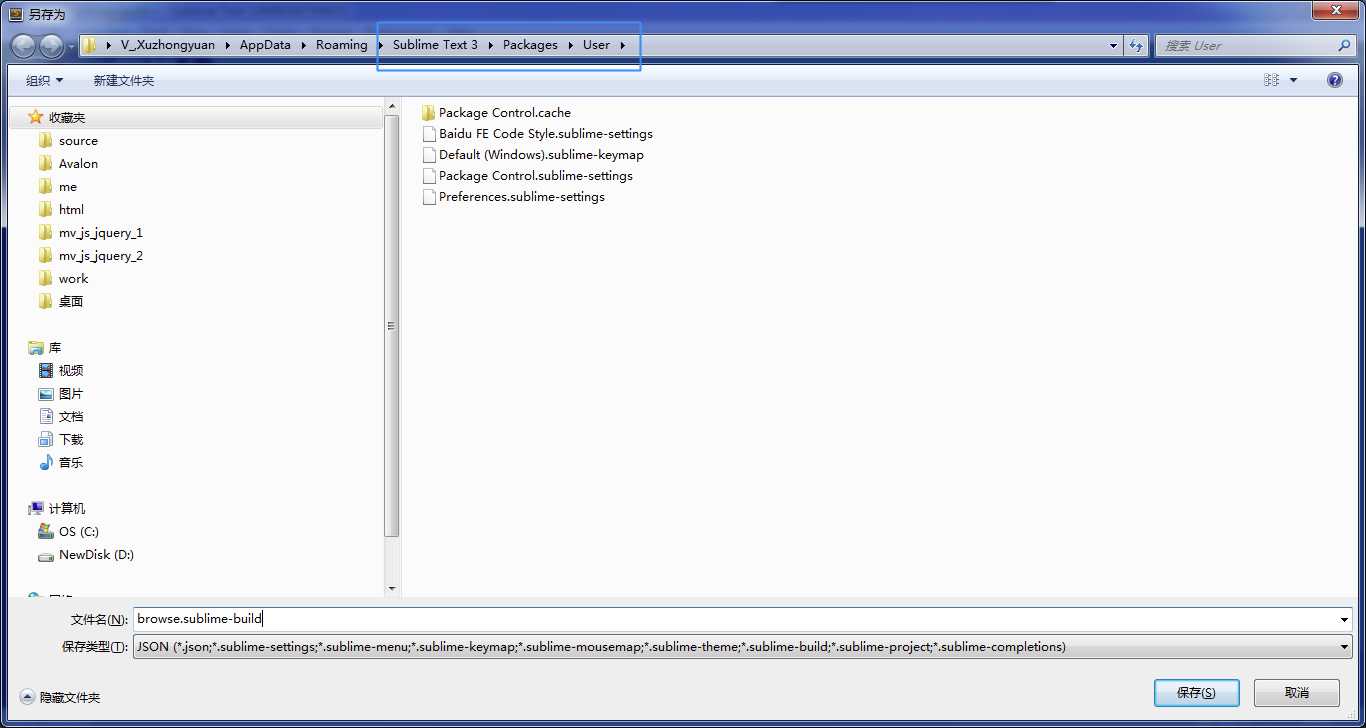
Task: Open the work favorite folder
Action: click(73, 279)
